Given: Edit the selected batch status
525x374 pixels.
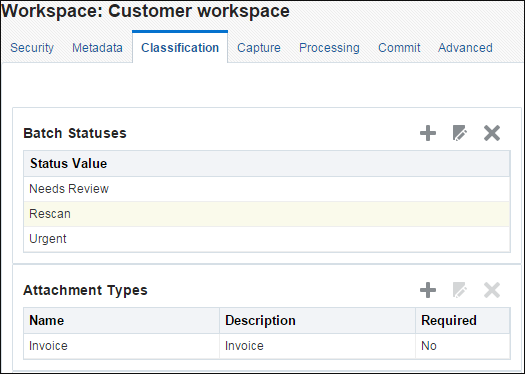Looking at the screenshot, I should (460, 133).
